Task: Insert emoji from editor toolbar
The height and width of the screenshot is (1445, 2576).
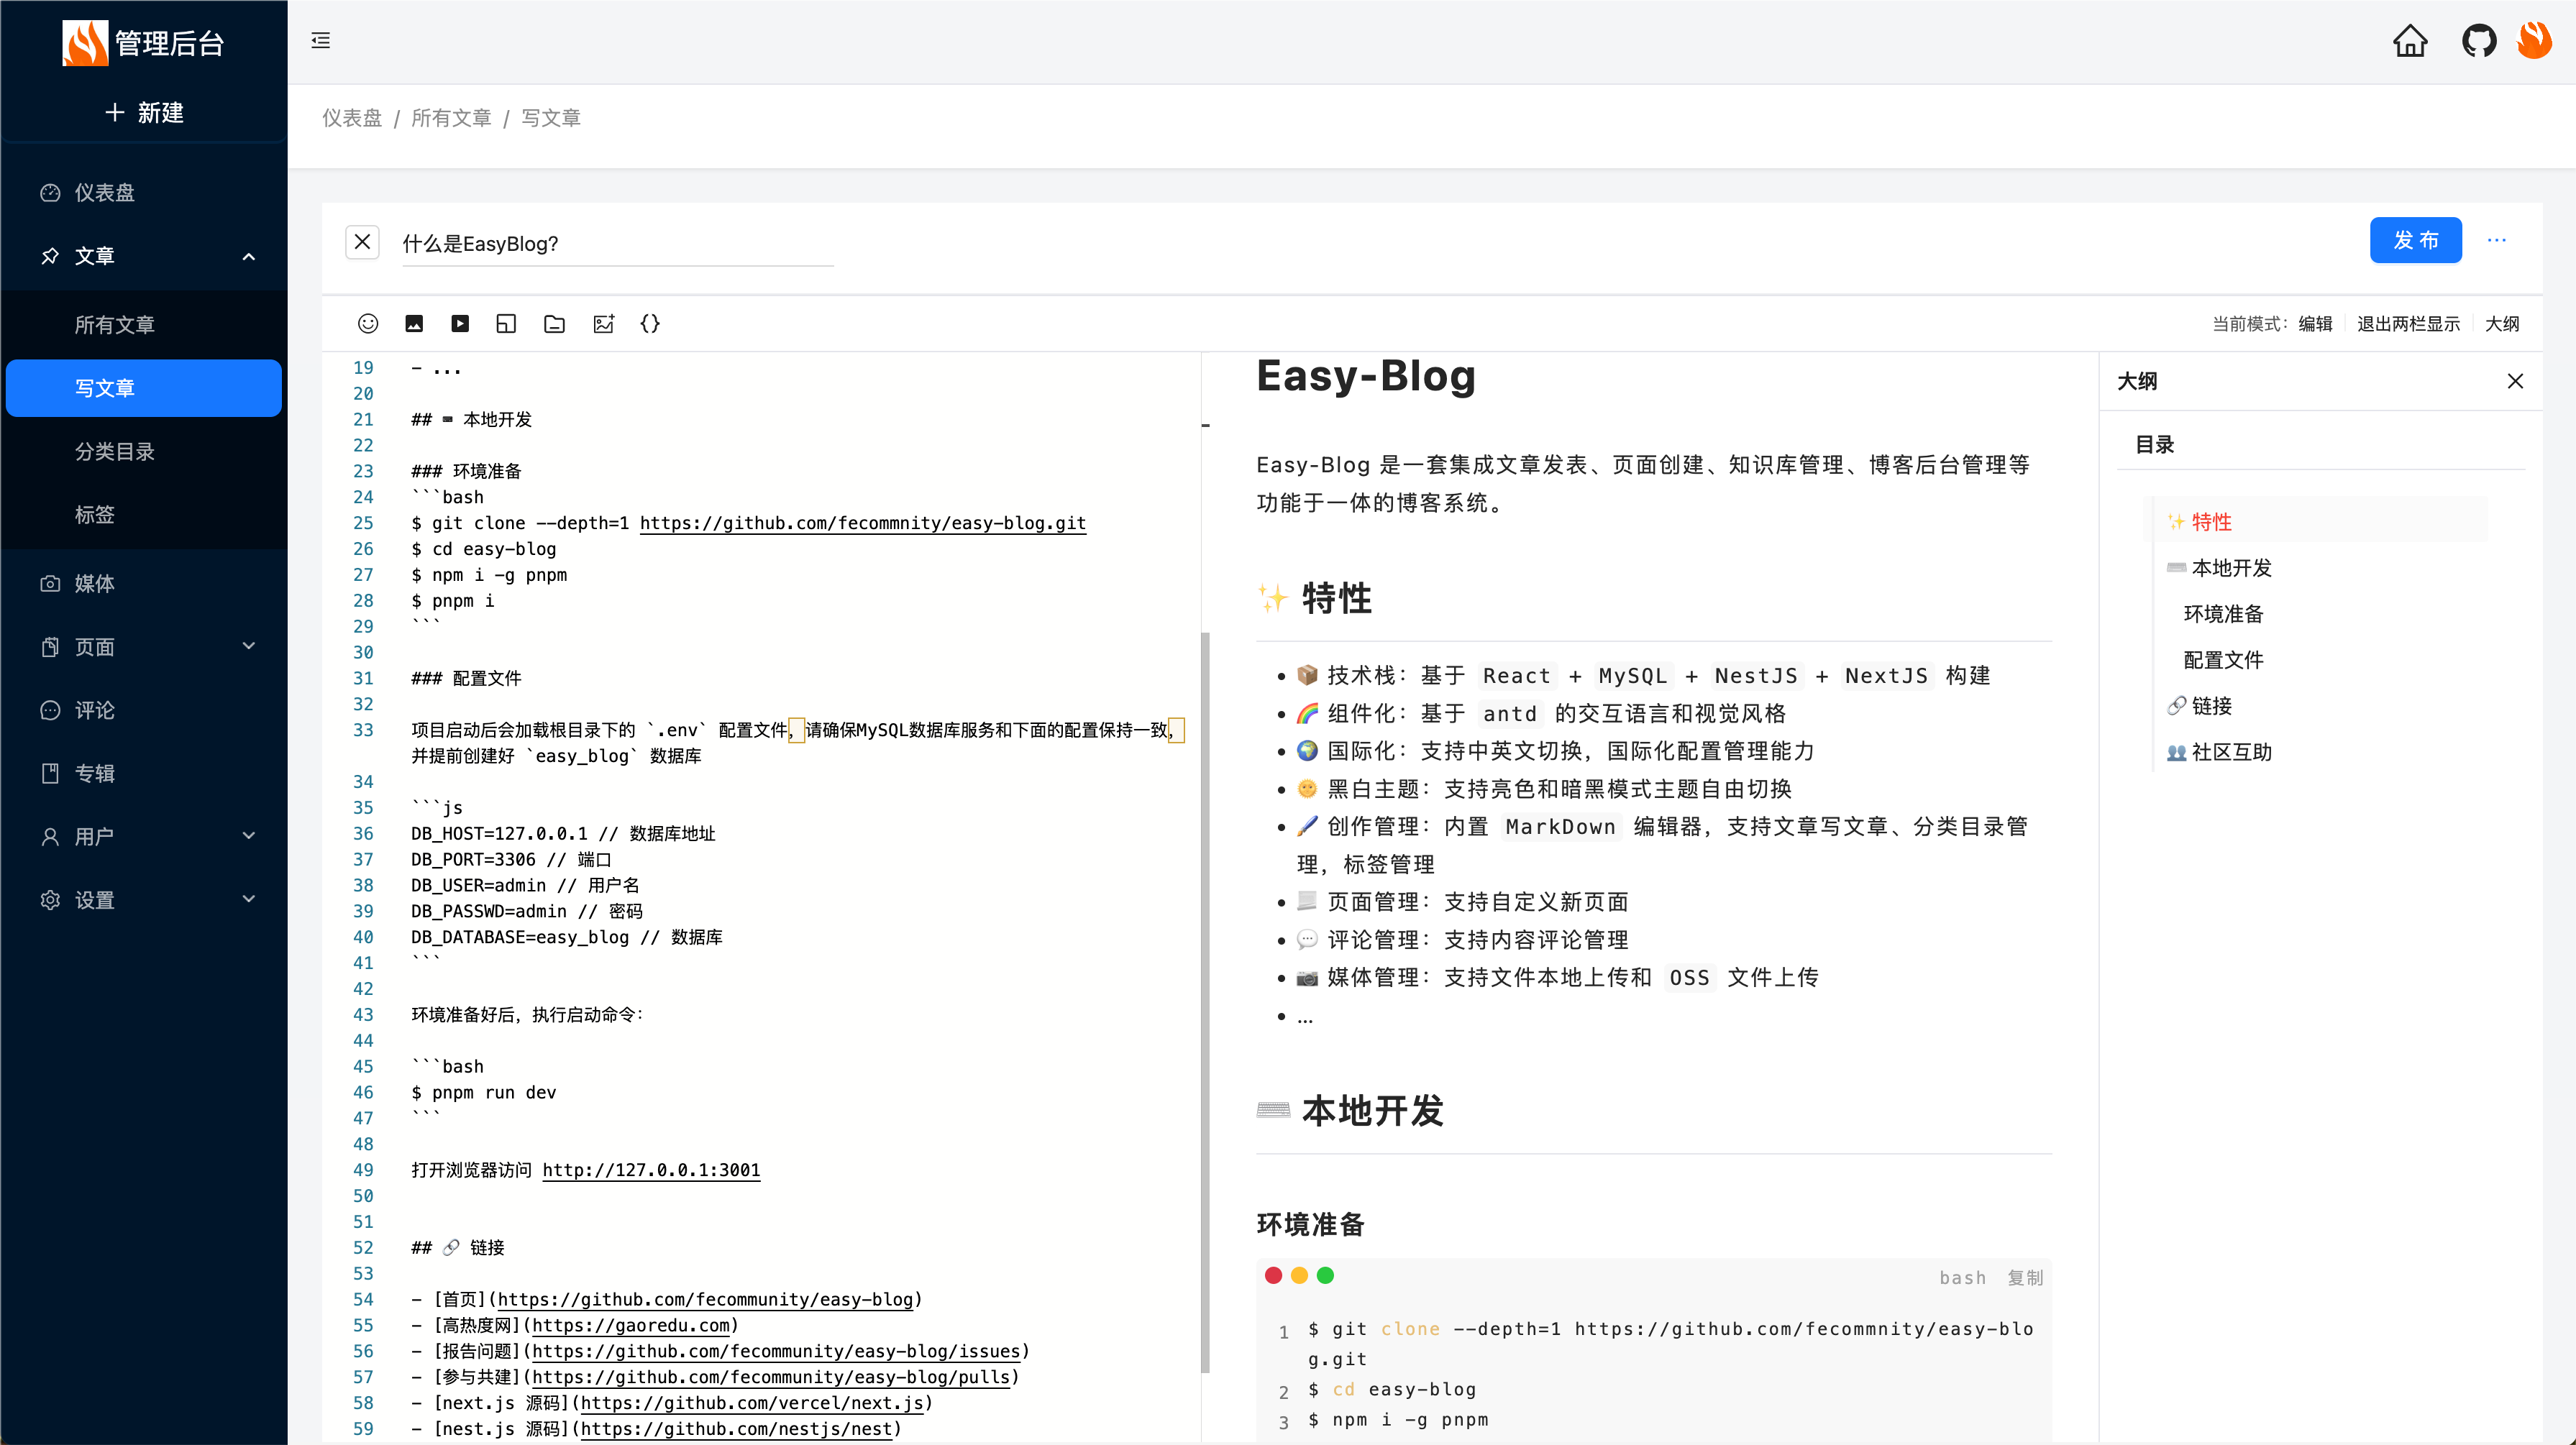Action: point(368,323)
